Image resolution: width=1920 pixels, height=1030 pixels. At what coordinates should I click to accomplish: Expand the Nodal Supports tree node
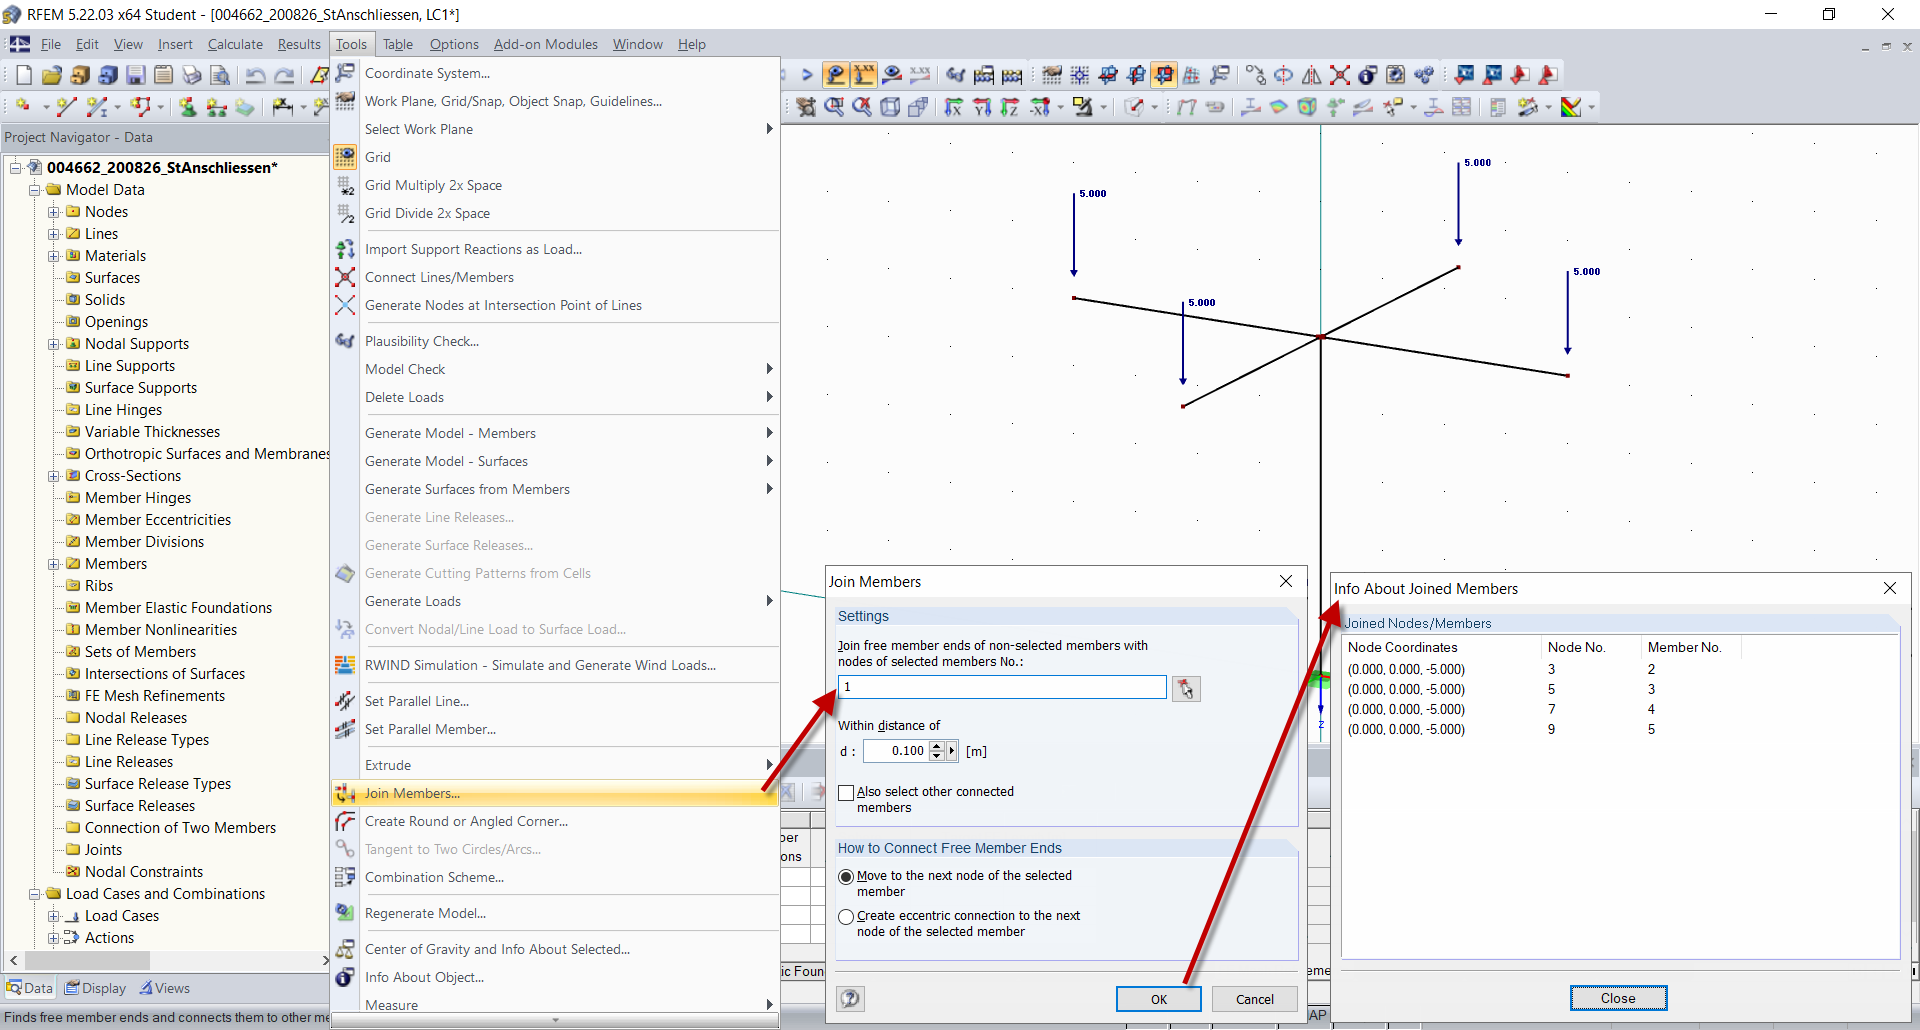click(54, 344)
